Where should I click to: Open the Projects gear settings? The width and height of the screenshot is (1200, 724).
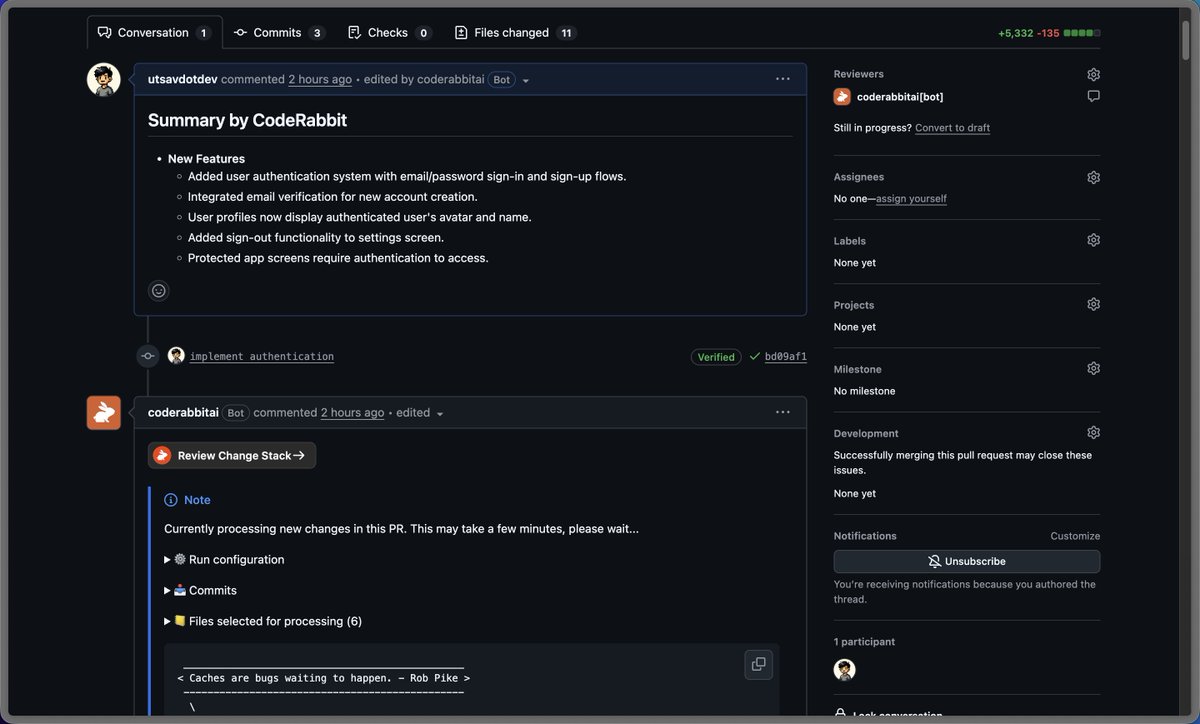pos(1093,304)
